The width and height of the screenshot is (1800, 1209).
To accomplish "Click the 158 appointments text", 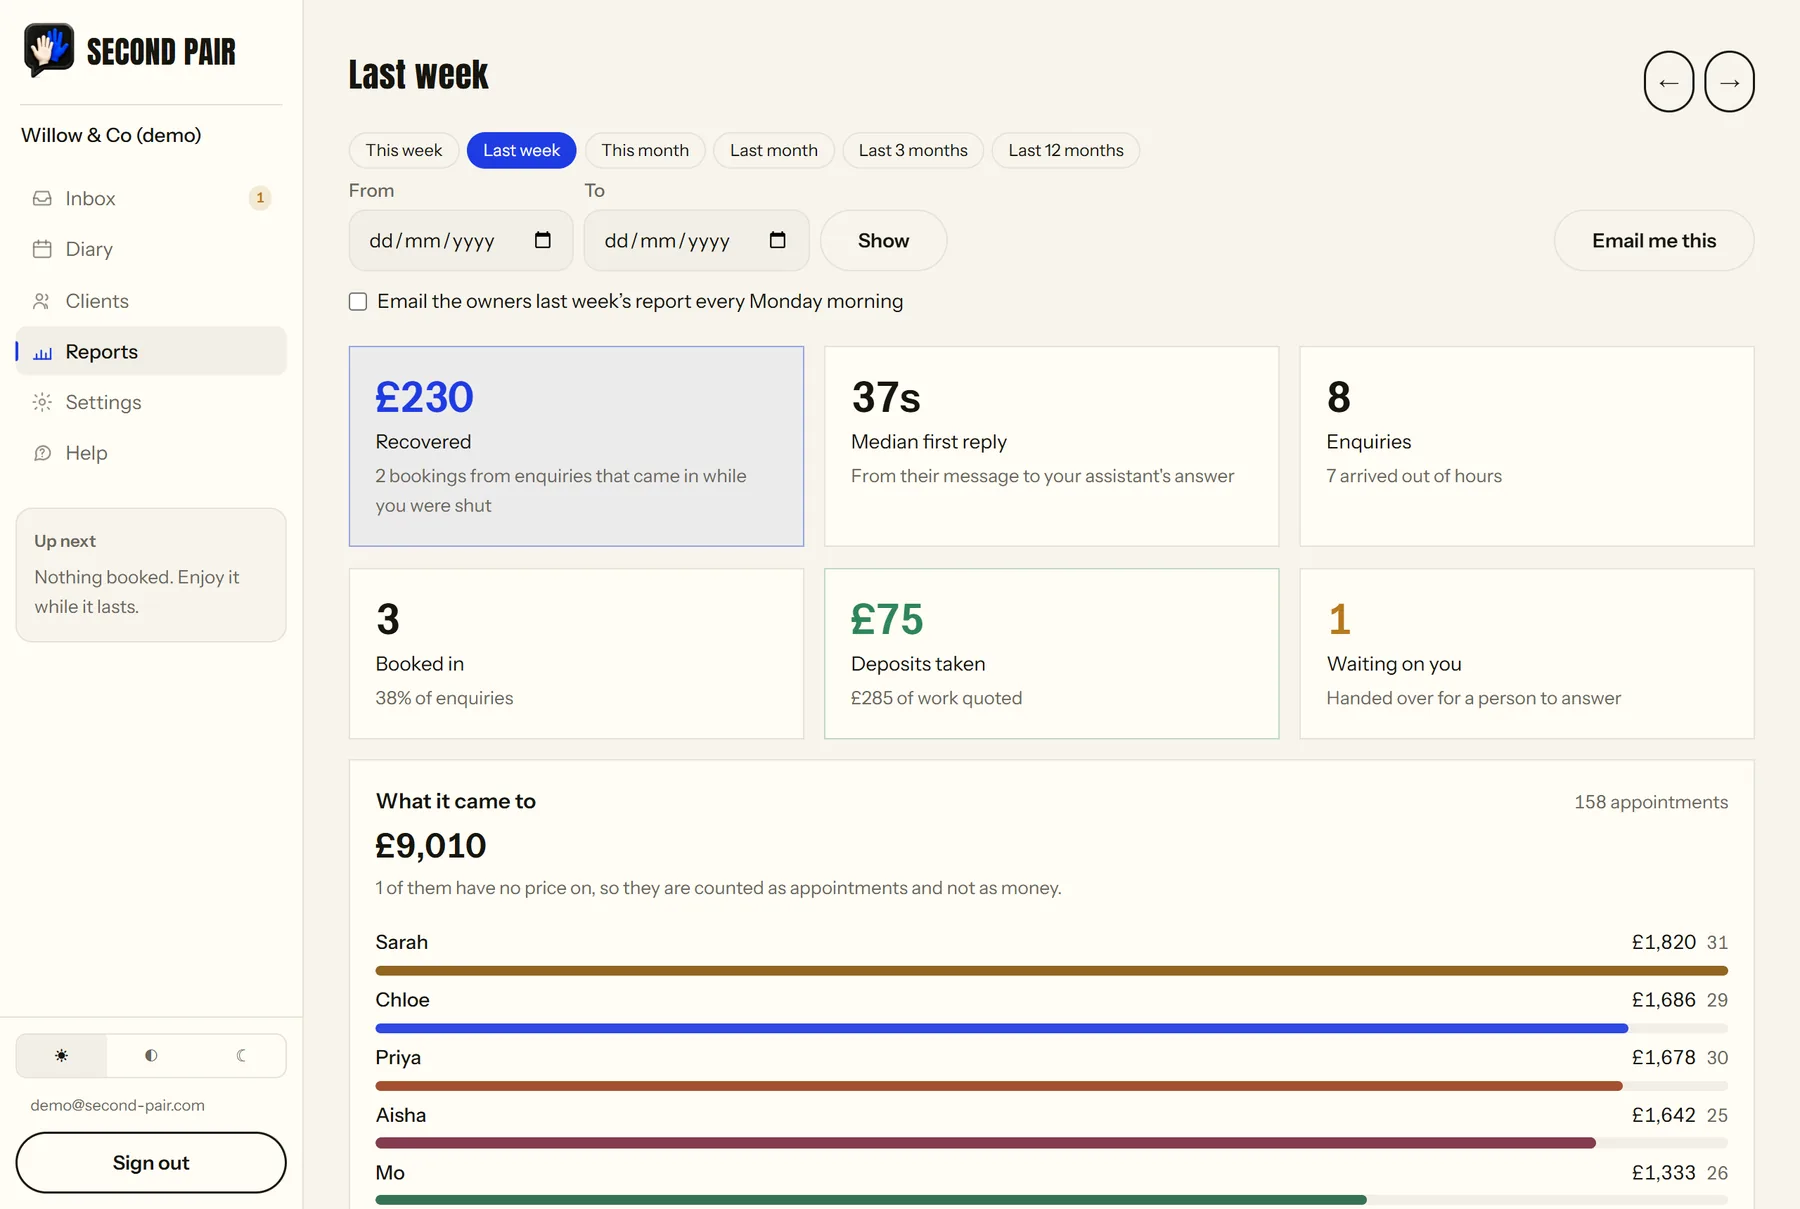I will point(1651,802).
